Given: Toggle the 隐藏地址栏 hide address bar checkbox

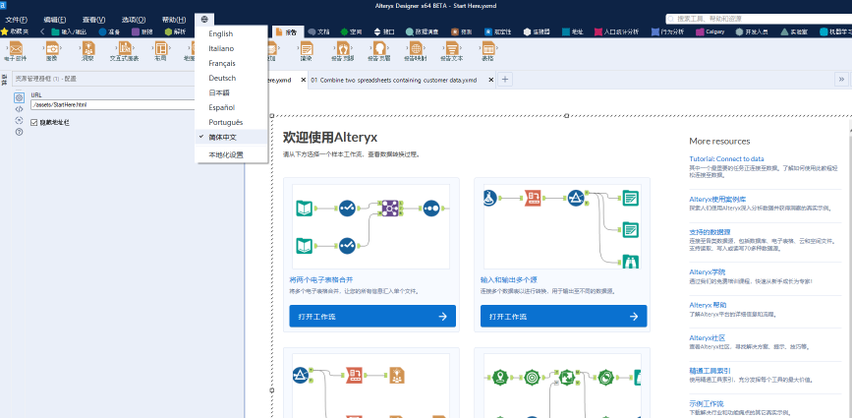Looking at the screenshot, I should click(34, 123).
